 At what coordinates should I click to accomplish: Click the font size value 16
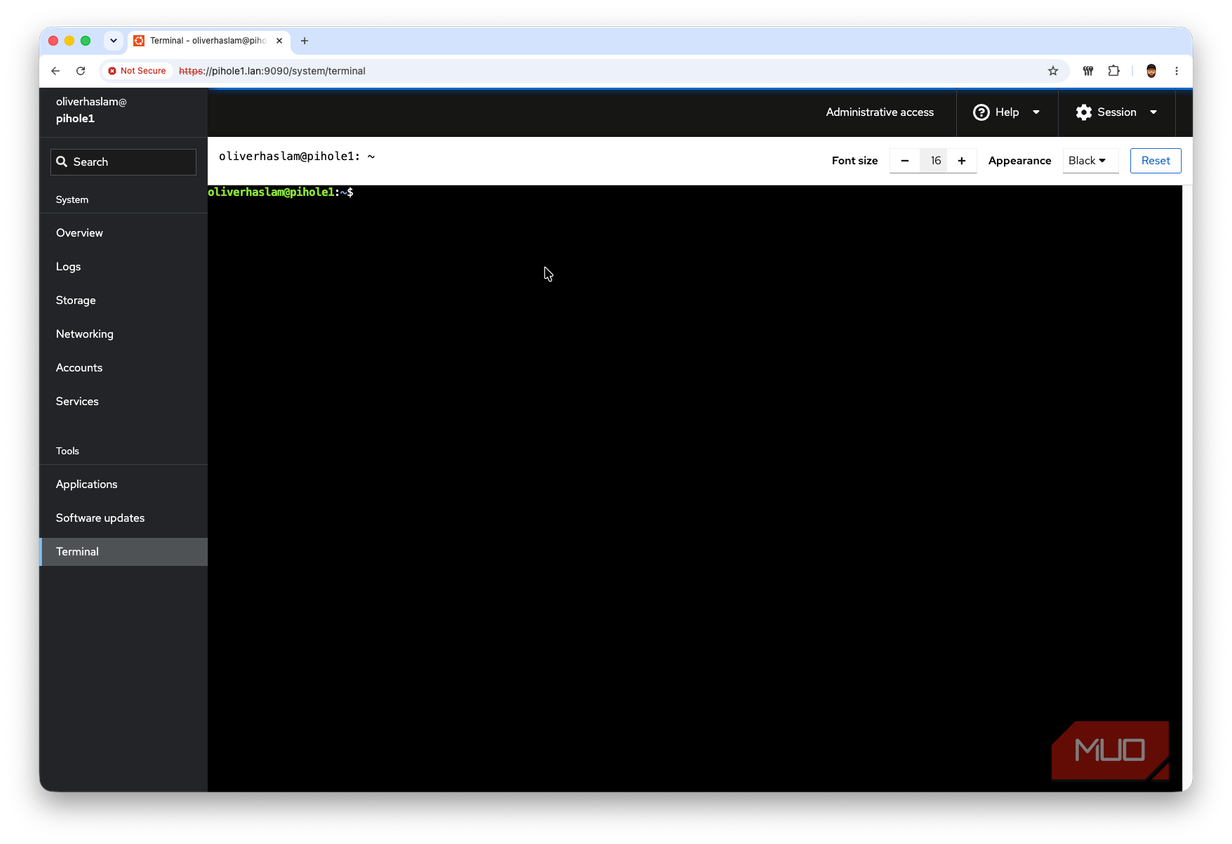click(x=934, y=161)
